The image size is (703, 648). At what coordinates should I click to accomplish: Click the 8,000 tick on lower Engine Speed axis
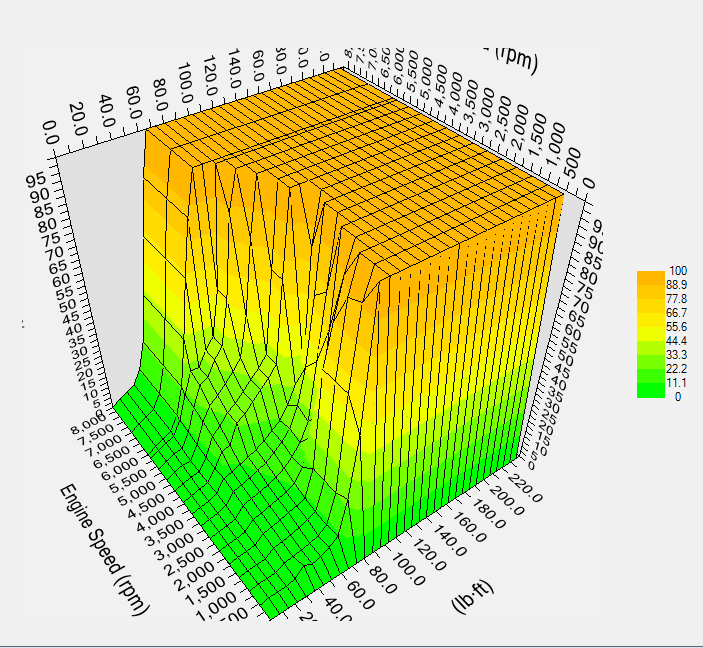point(88,424)
